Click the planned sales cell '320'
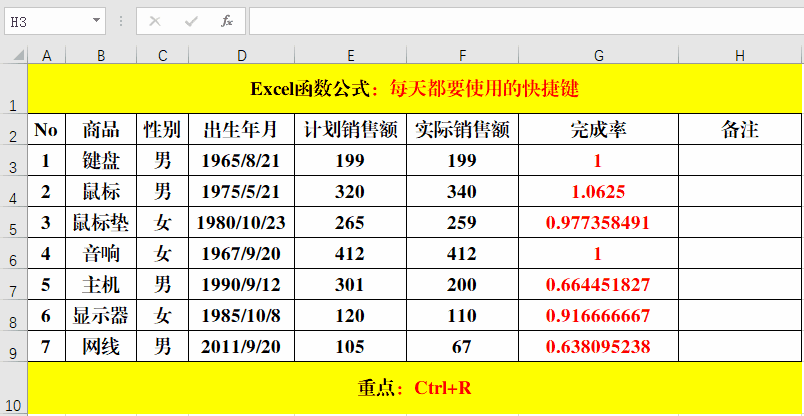Image resolution: width=804 pixels, height=416 pixels. coord(351,191)
